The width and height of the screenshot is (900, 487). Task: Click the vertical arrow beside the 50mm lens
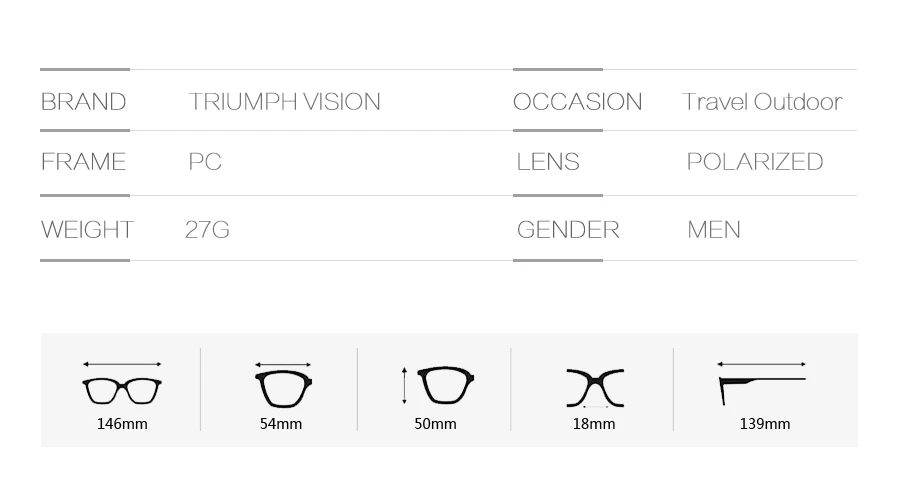[x=404, y=385]
